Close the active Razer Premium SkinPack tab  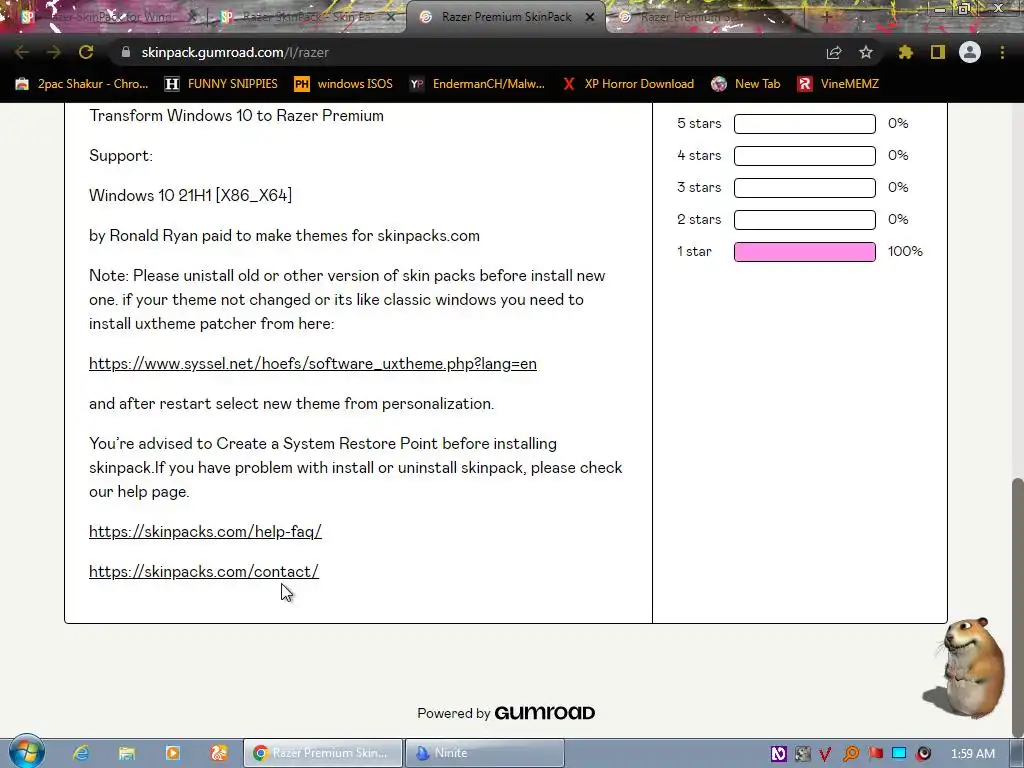coord(590,17)
